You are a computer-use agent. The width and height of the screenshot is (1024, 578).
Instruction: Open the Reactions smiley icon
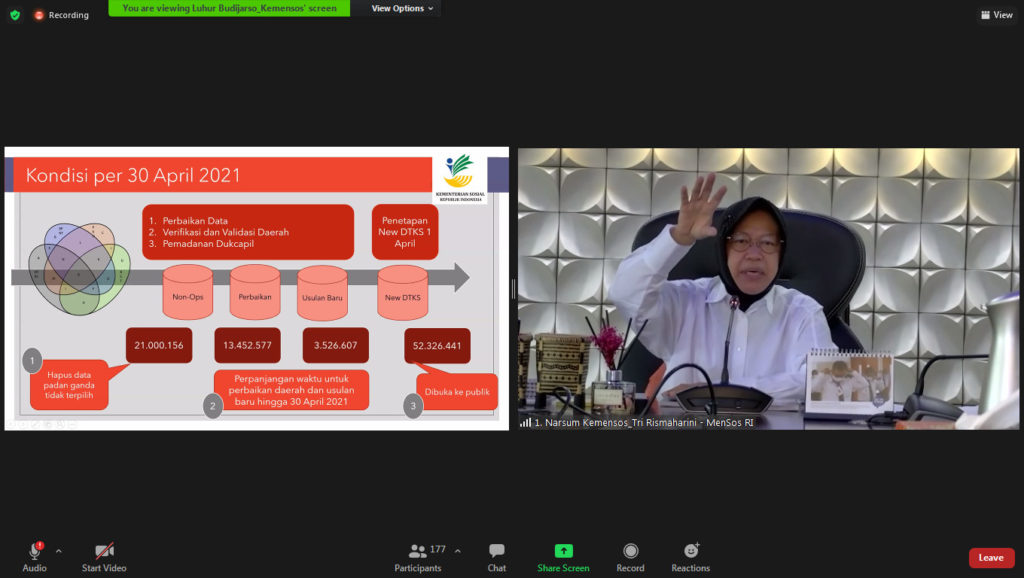coord(691,551)
